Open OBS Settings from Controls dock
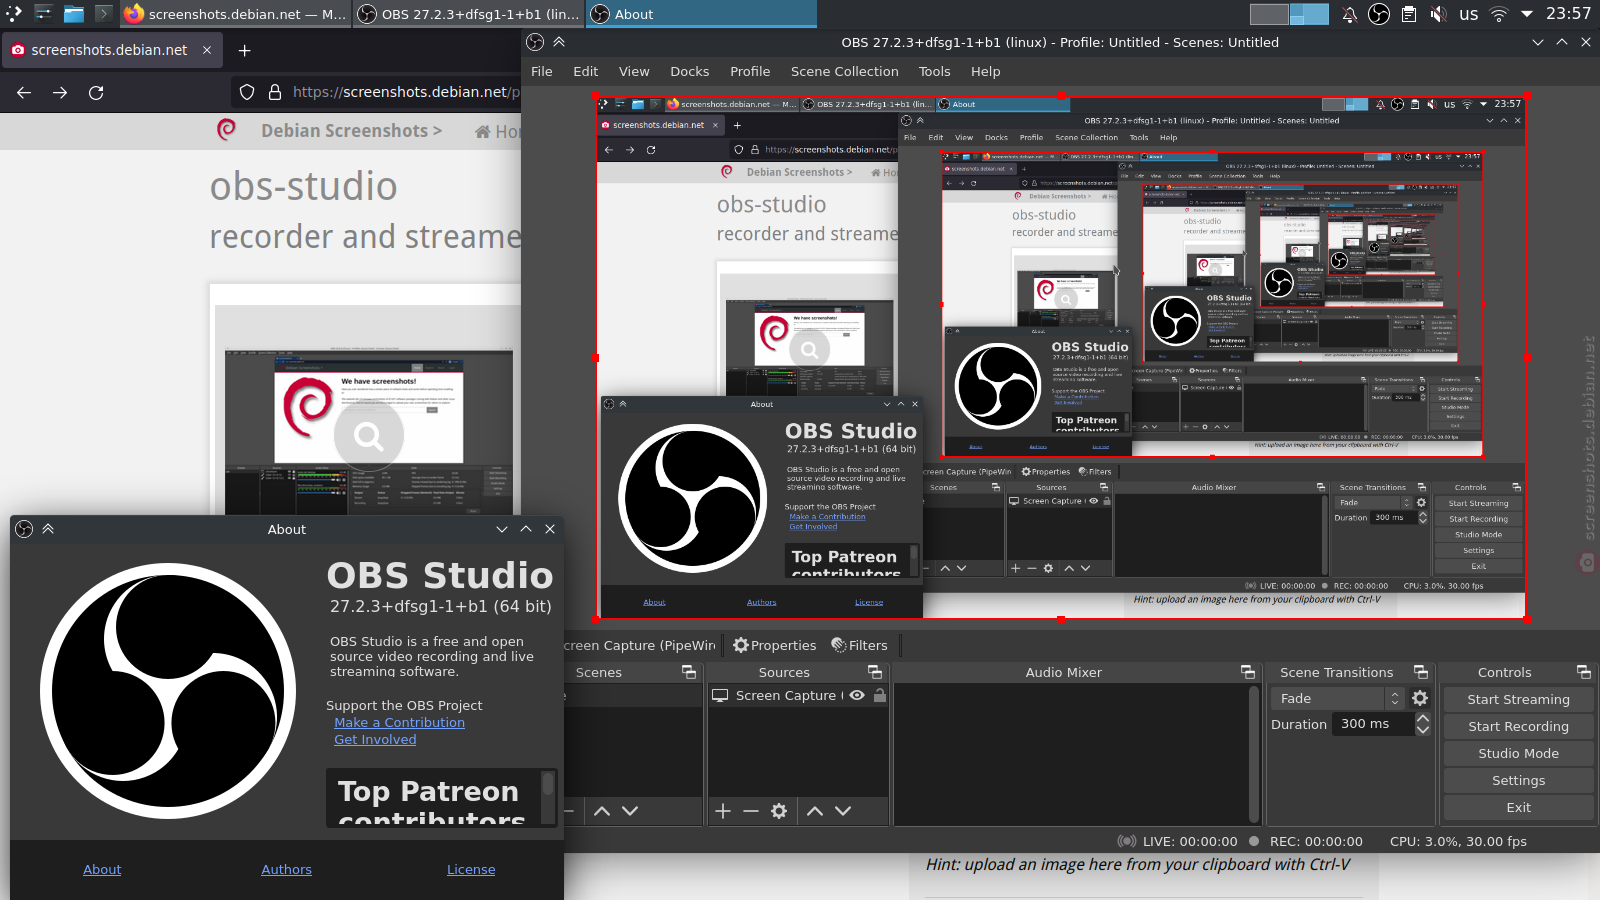 pos(1518,781)
